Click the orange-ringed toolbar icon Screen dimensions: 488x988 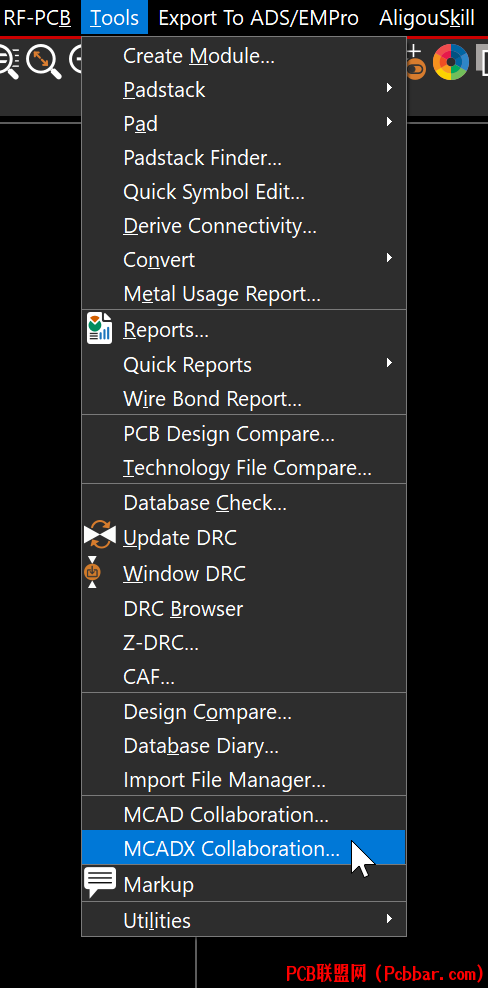click(x=415, y=63)
